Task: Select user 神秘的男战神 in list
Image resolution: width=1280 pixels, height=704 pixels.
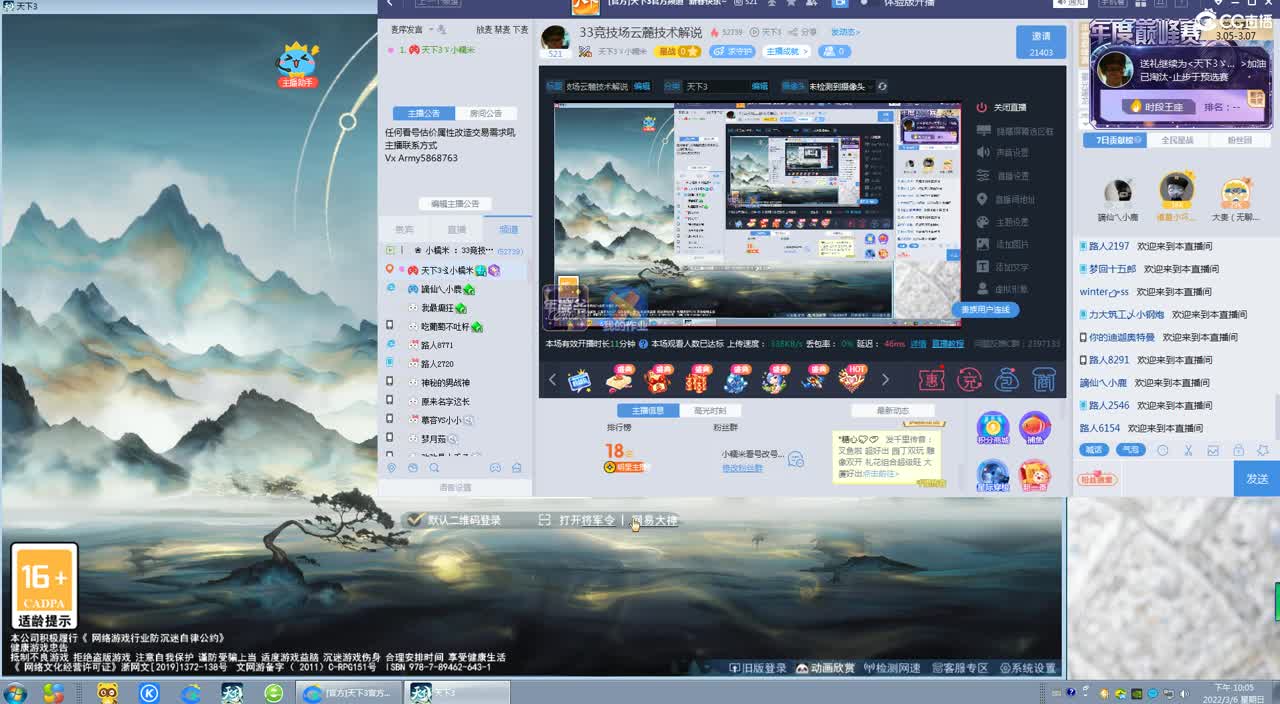Action: tap(445, 382)
